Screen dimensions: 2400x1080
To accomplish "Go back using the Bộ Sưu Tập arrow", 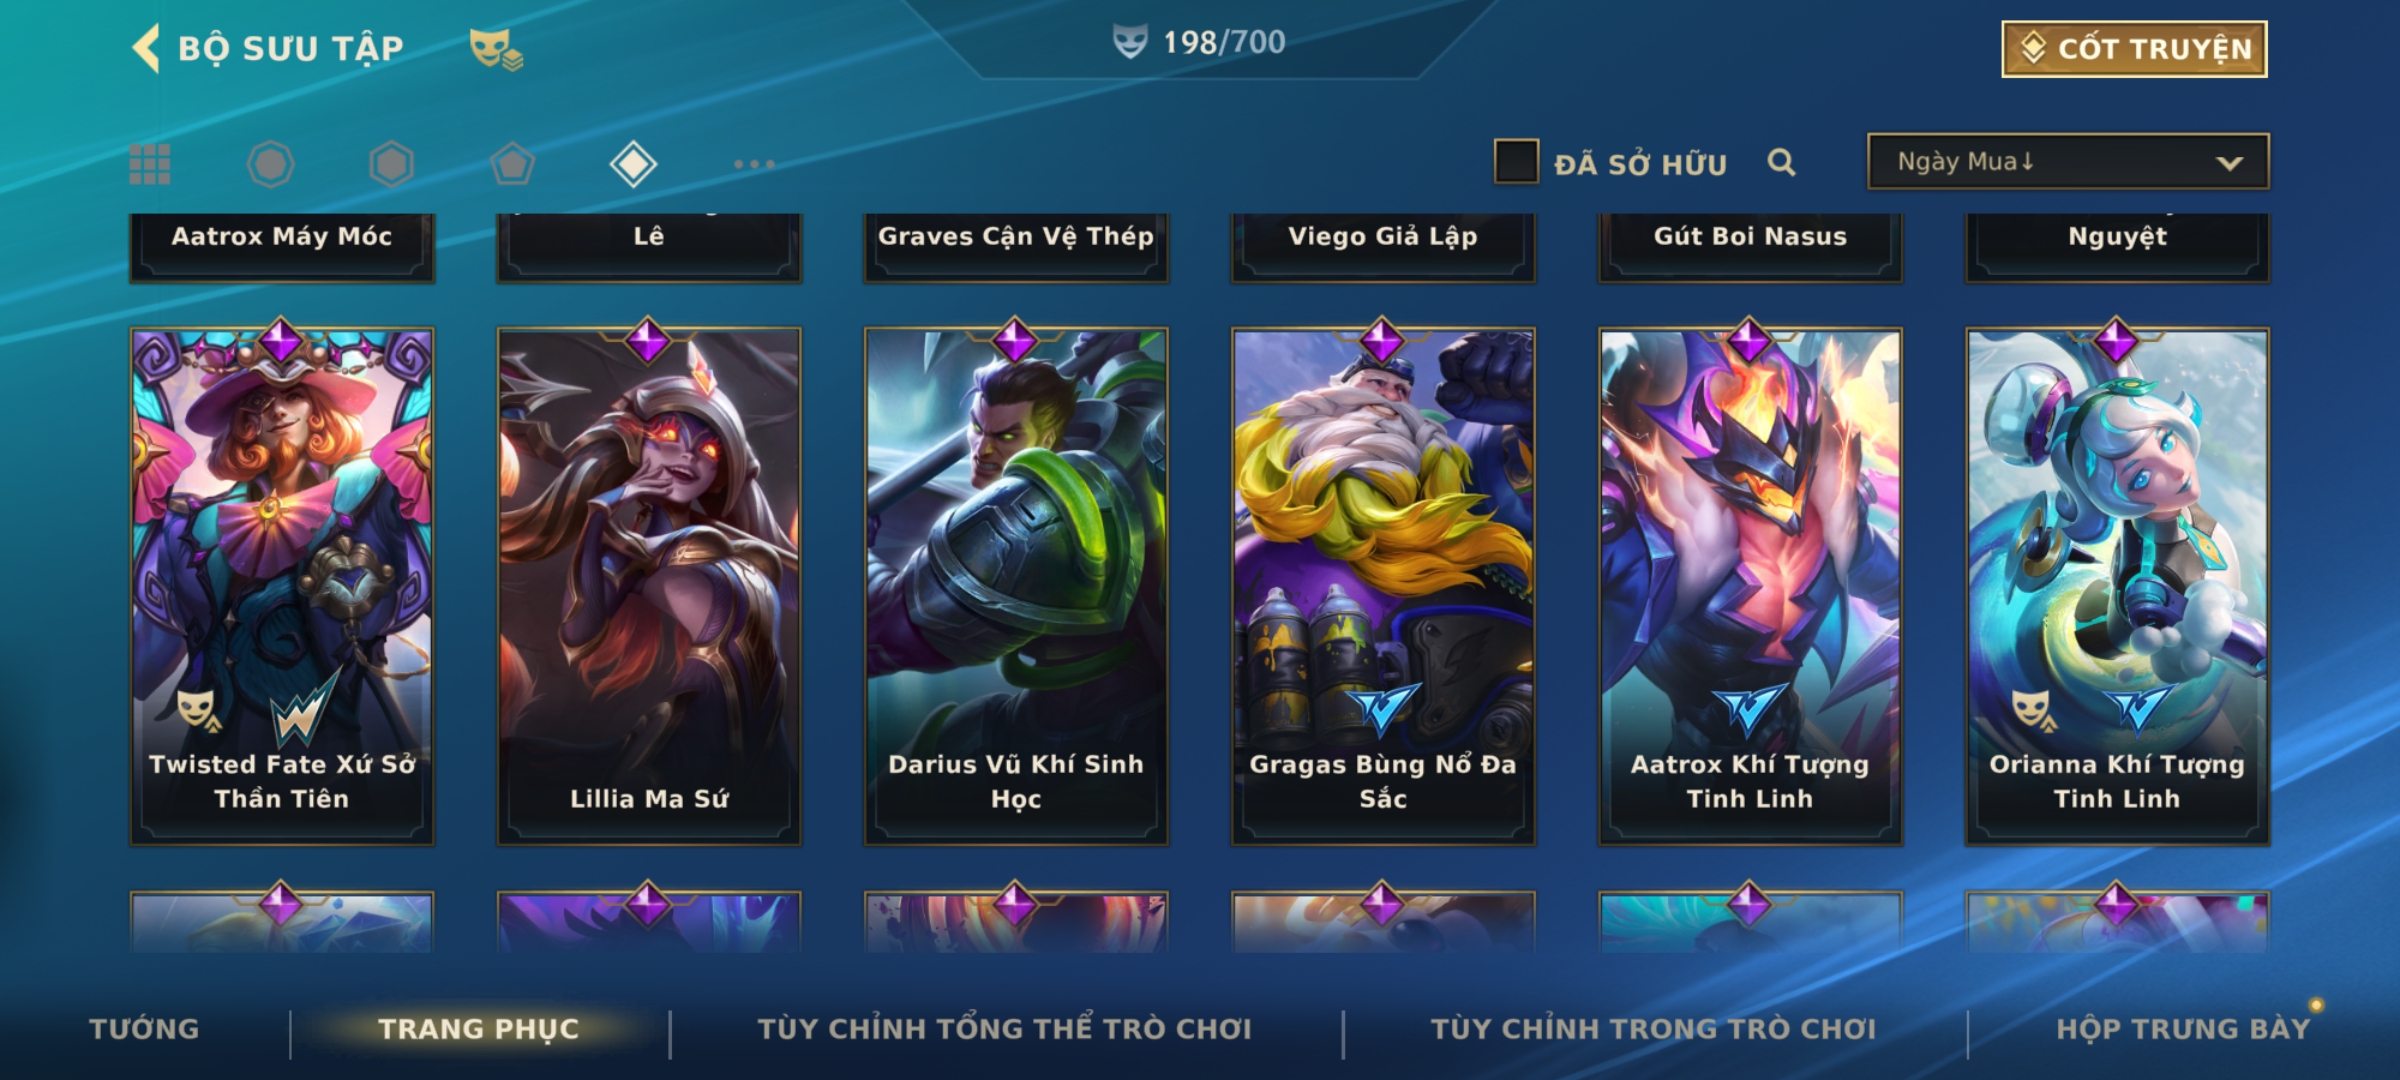I will [x=146, y=48].
